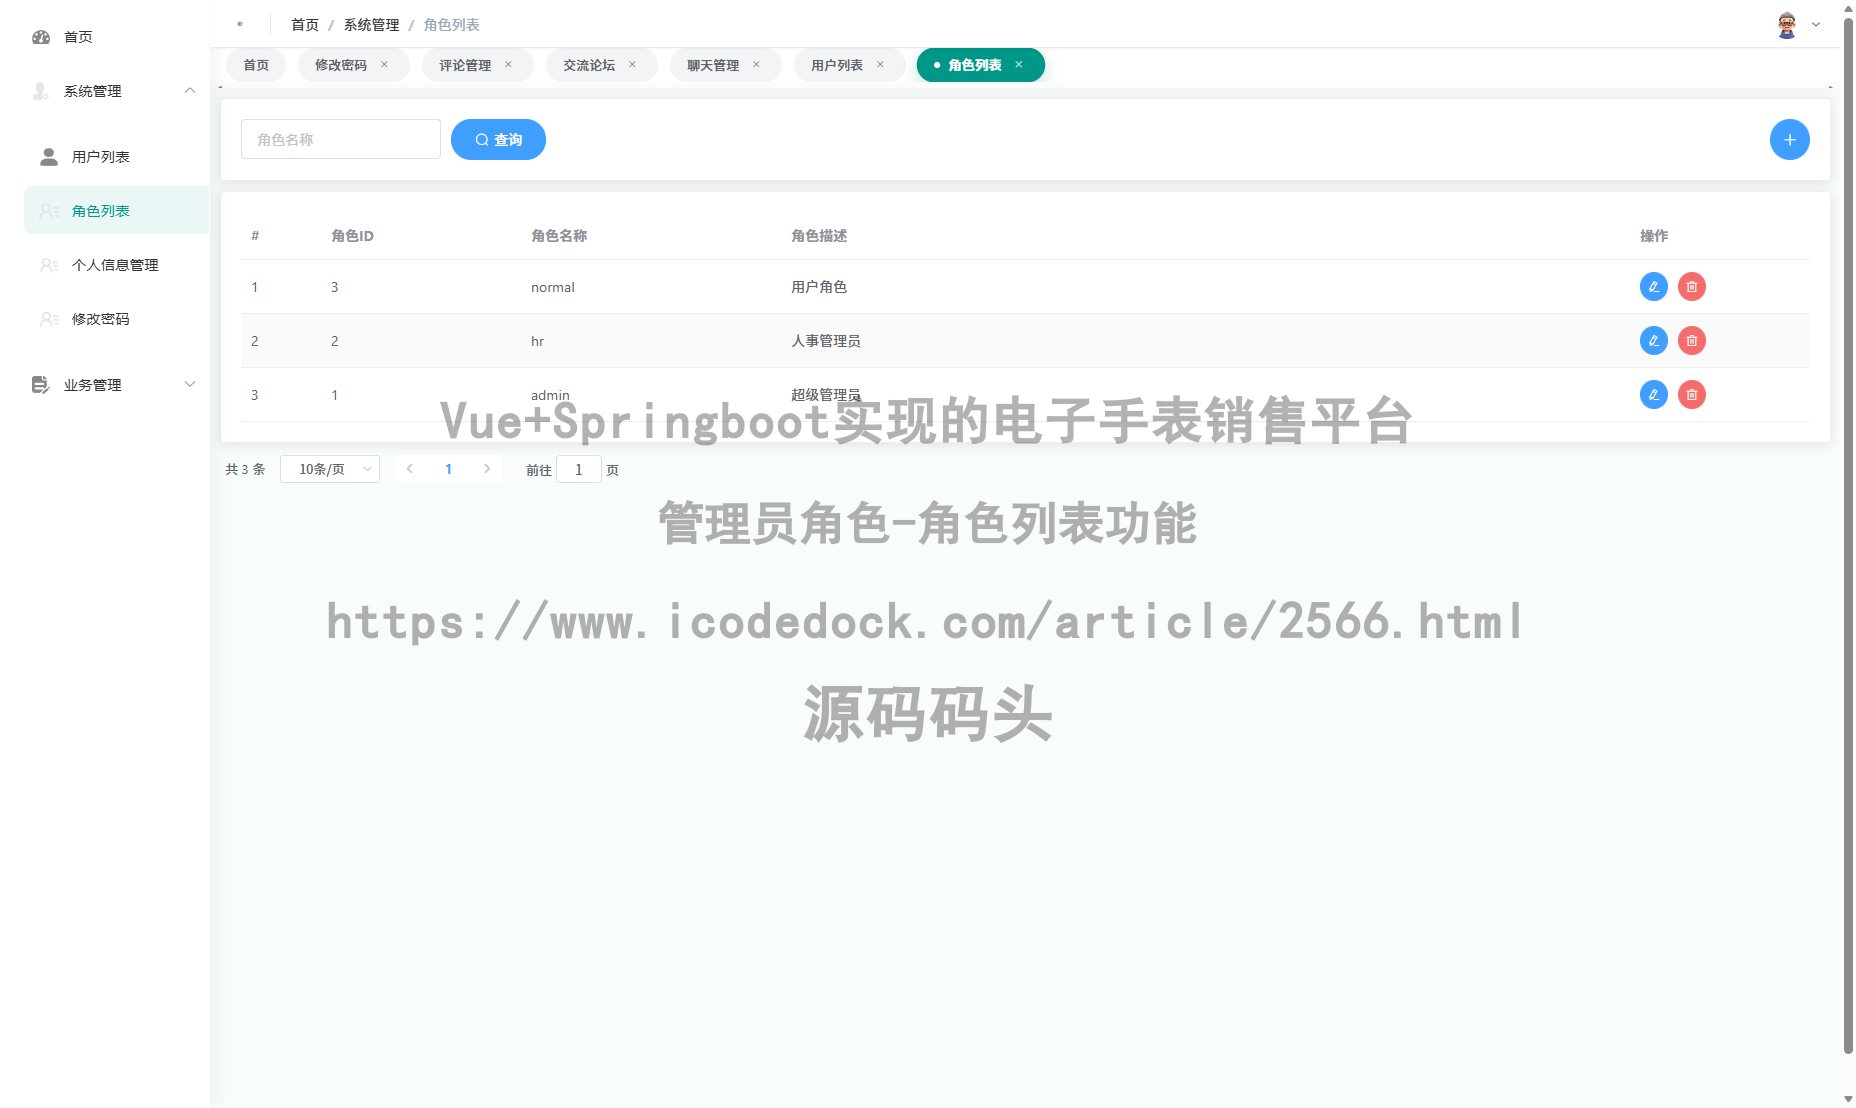Open 个人信息管理 in the sidebar
Viewport: 1856px width, 1108px height.
click(114, 265)
